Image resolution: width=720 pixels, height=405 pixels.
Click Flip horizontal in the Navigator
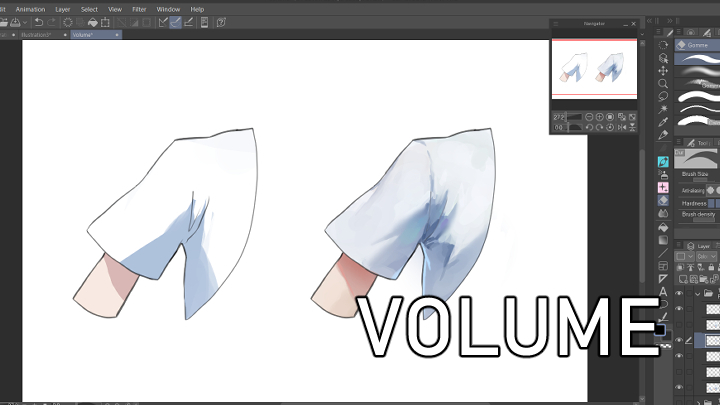pos(622,127)
